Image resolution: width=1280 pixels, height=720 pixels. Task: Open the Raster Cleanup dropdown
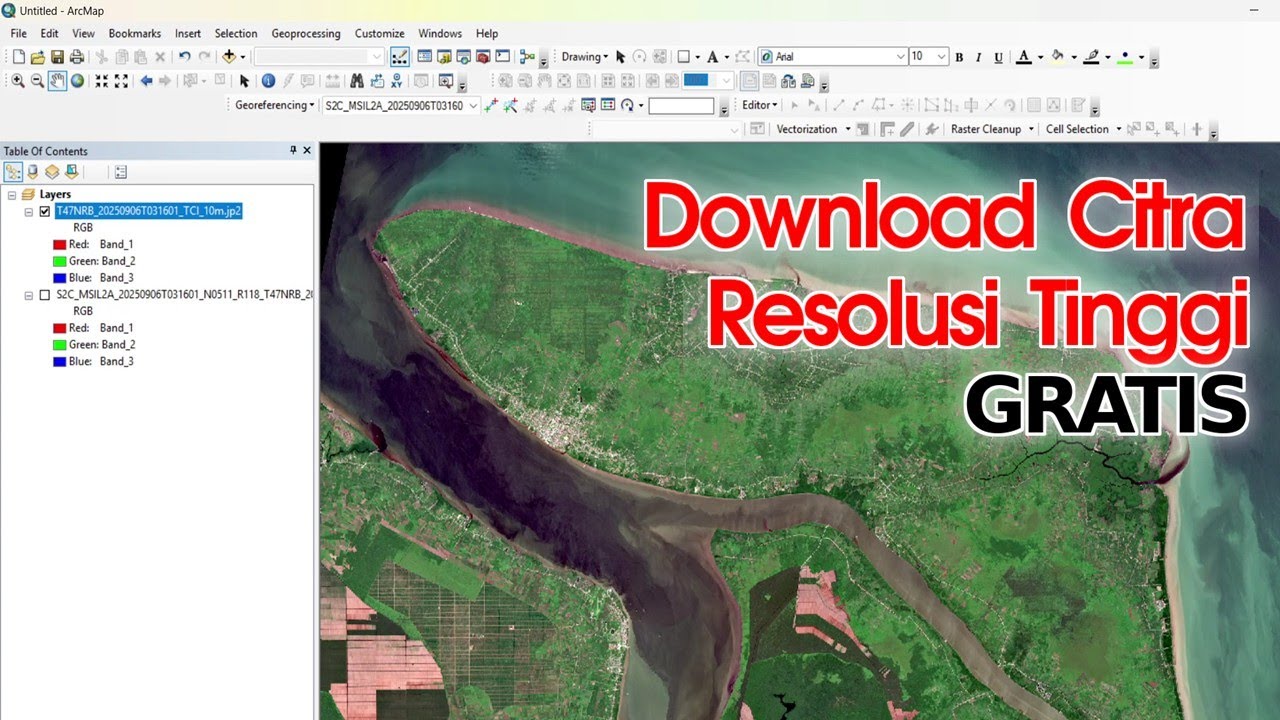[x=992, y=129]
